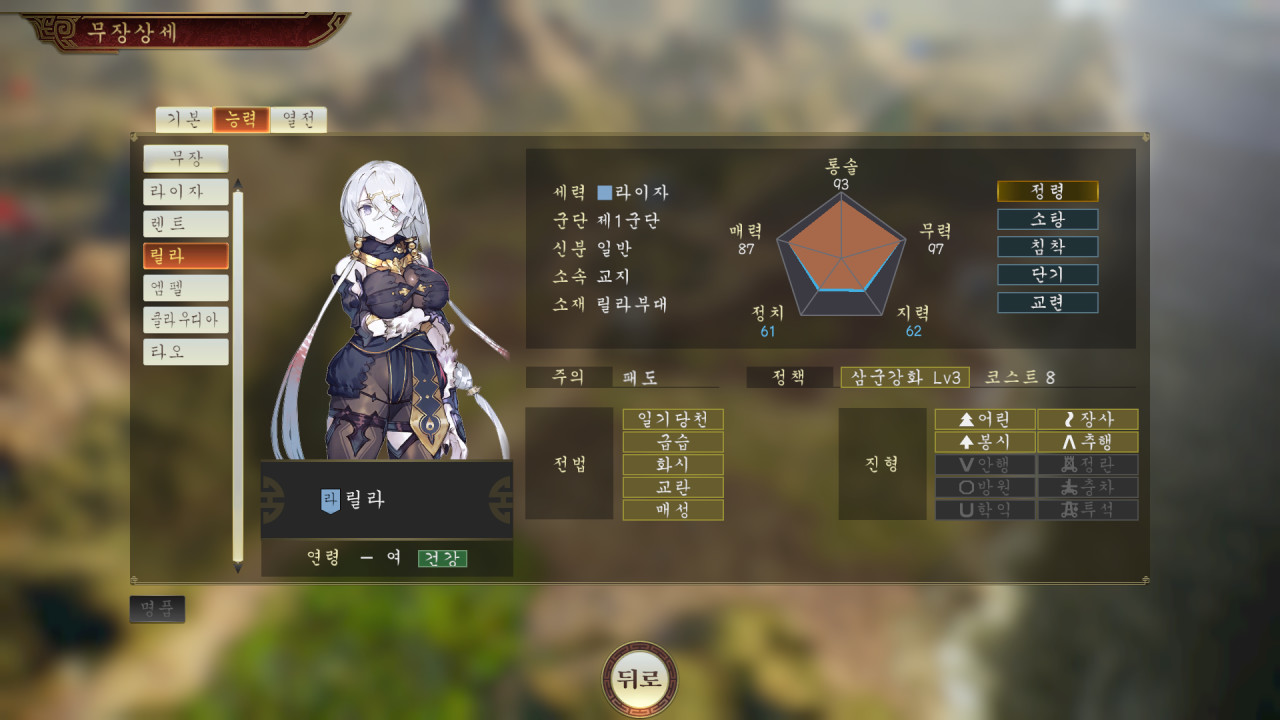Choose the 추행 wedge formation
Image resolution: width=1280 pixels, height=720 pixels.
(1088, 442)
